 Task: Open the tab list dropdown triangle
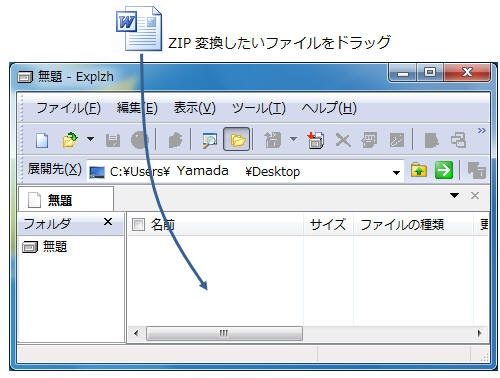point(454,195)
